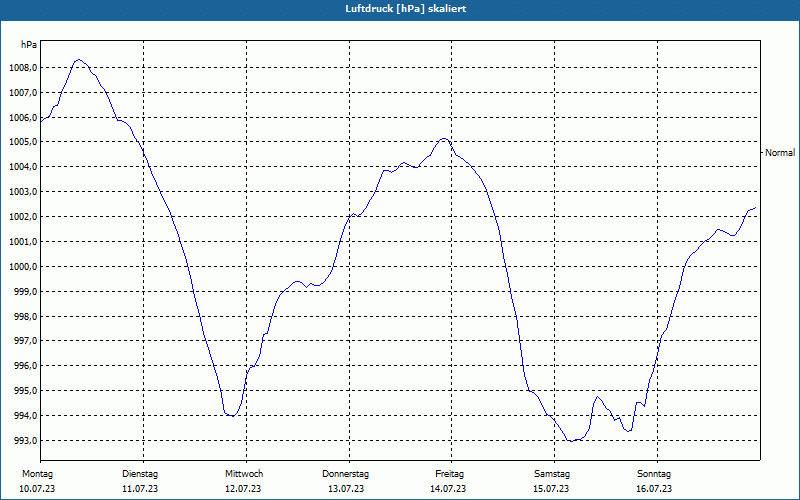Click the date 10.07.23
Screen dimensions: 800x500
pyautogui.click(x=37, y=489)
